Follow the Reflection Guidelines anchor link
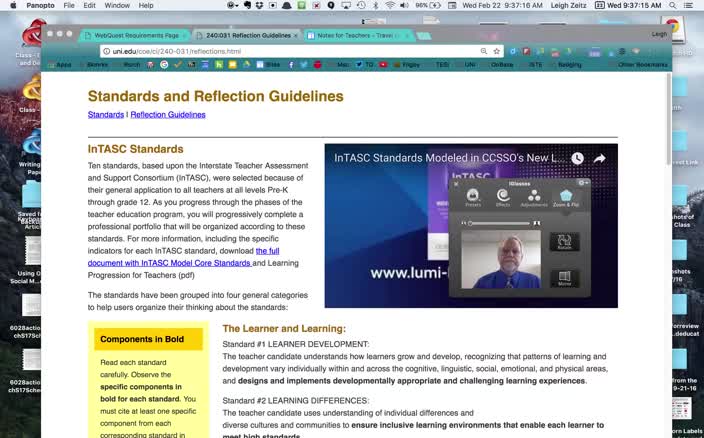 point(168,114)
